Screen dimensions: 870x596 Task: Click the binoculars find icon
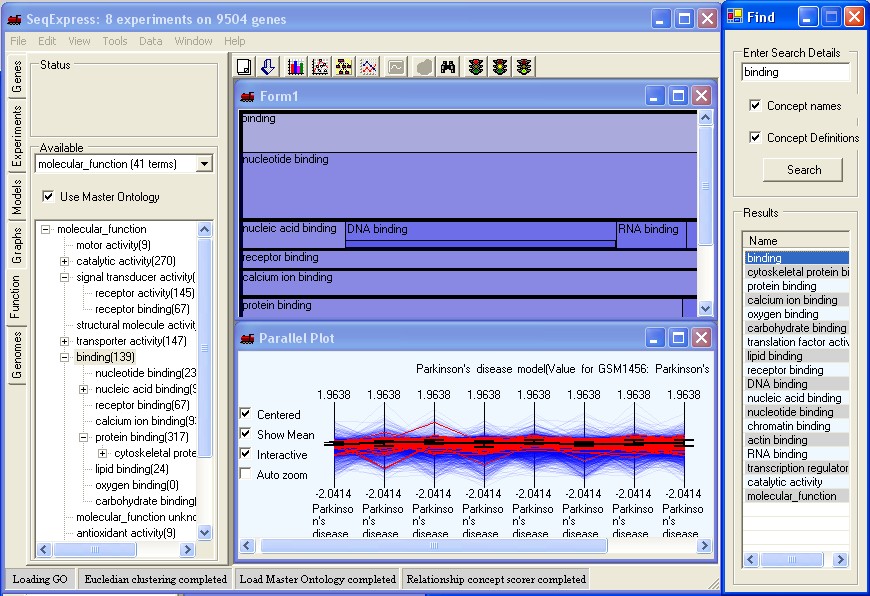pos(449,67)
